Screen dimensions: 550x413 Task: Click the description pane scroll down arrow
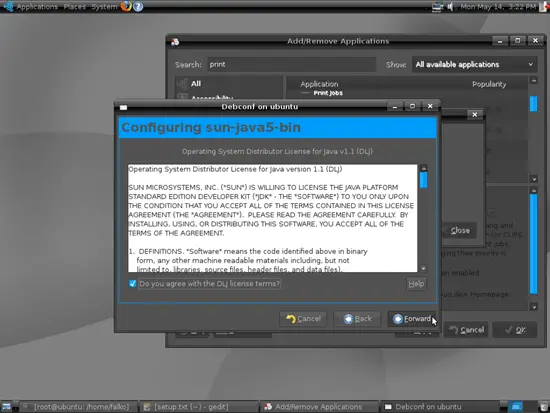[x=534, y=307]
